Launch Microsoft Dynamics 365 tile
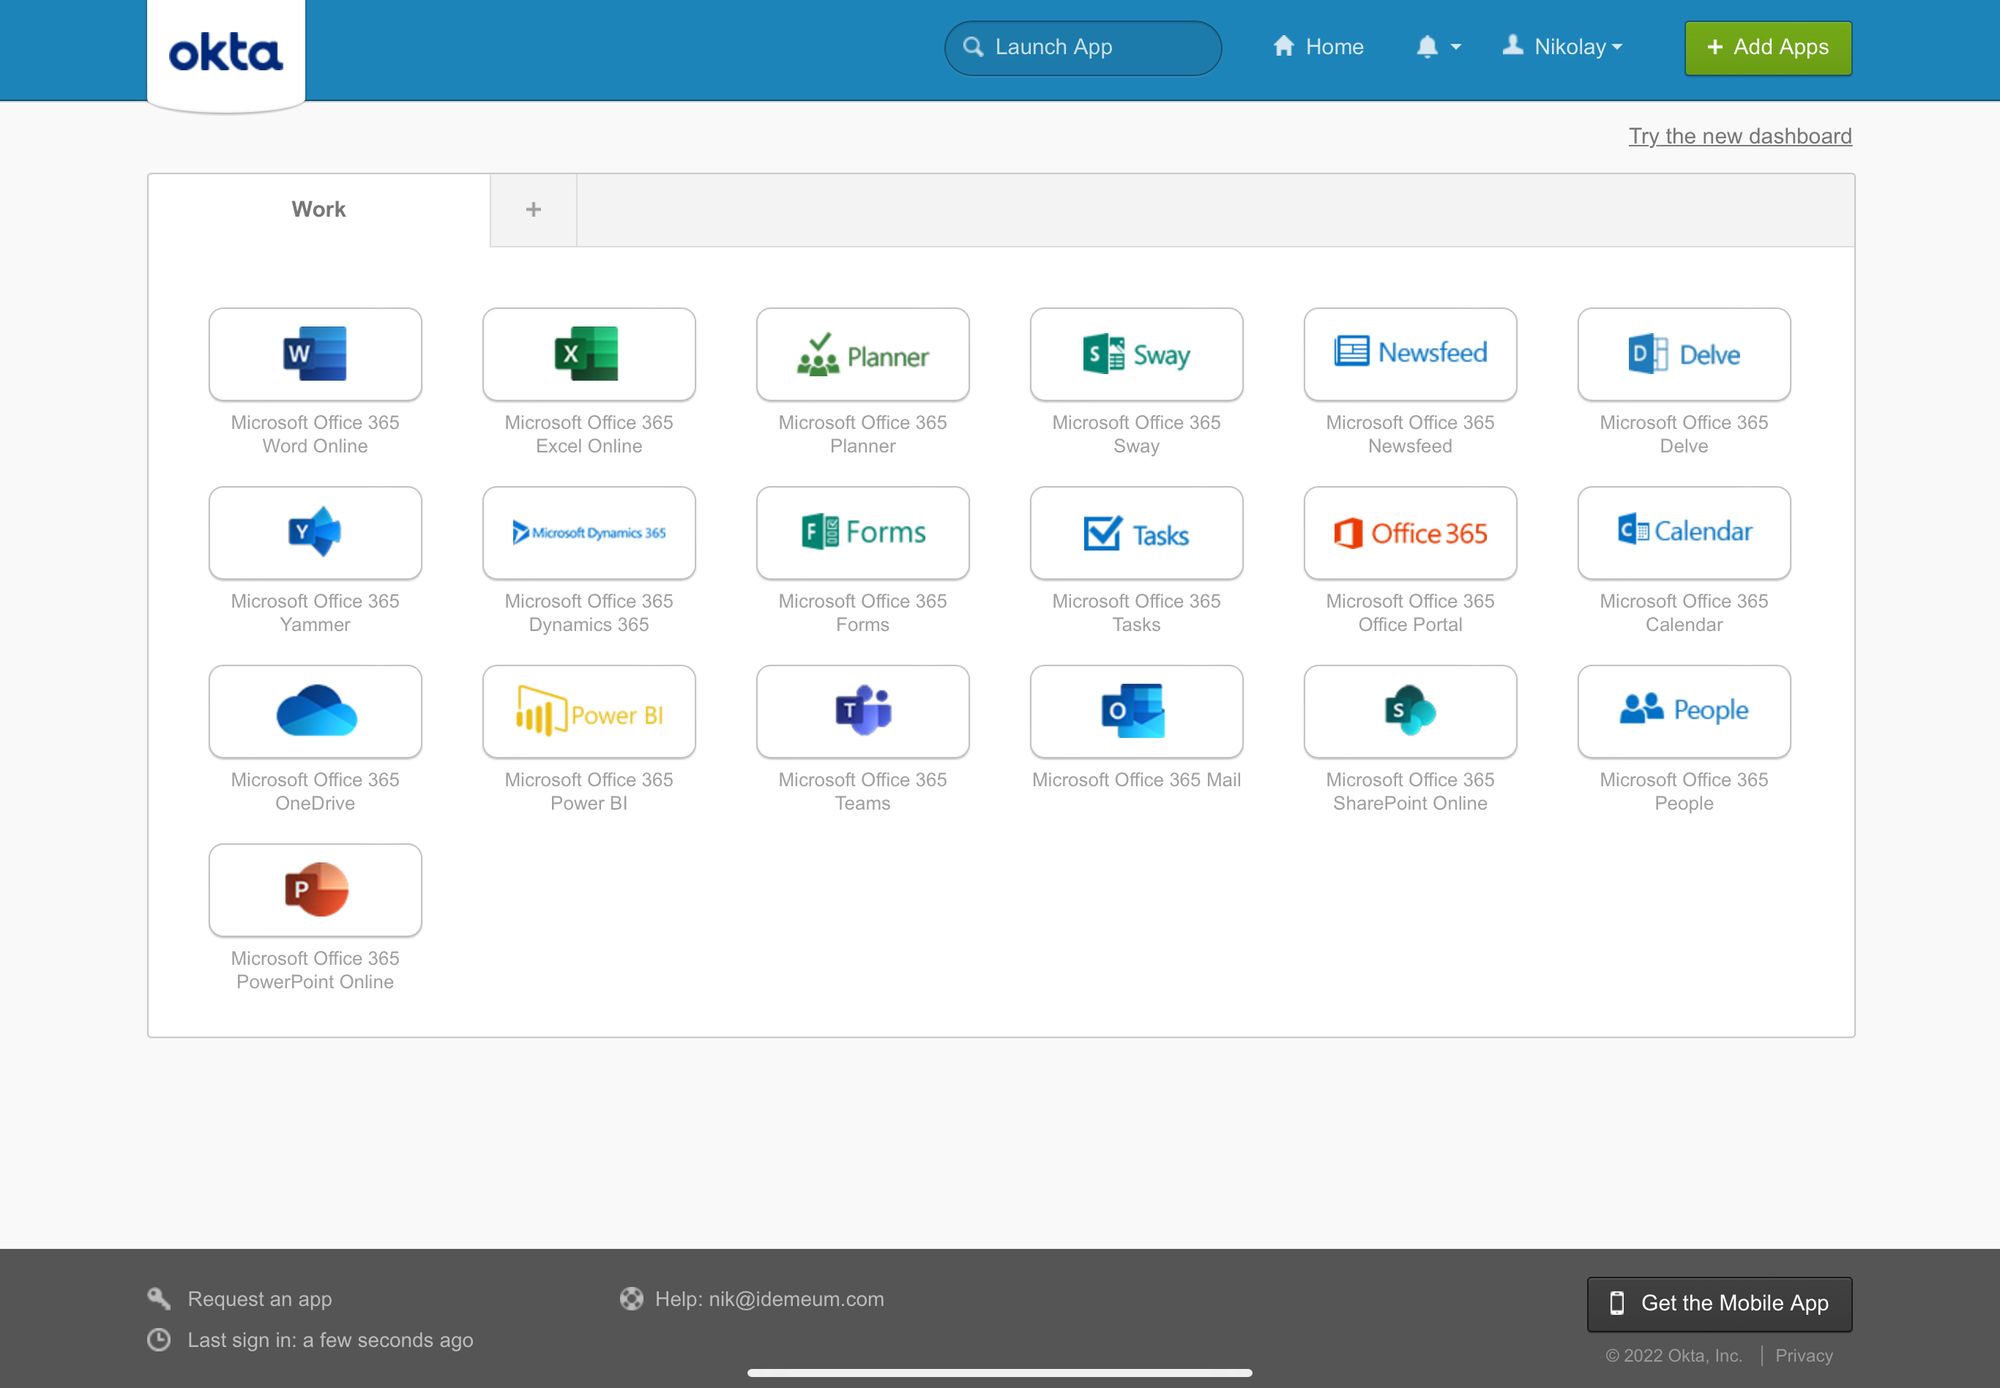The image size is (2000, 1388). (589, 533)
